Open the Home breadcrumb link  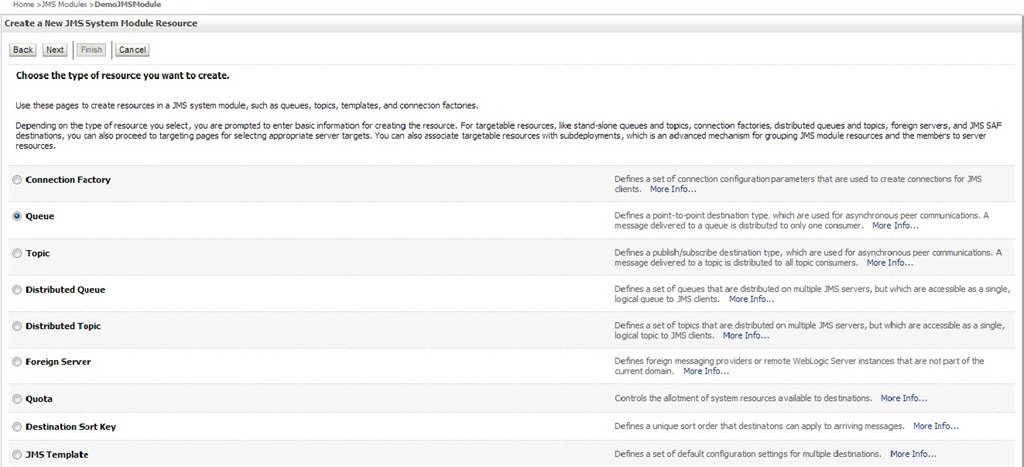(x=24, y=5)
